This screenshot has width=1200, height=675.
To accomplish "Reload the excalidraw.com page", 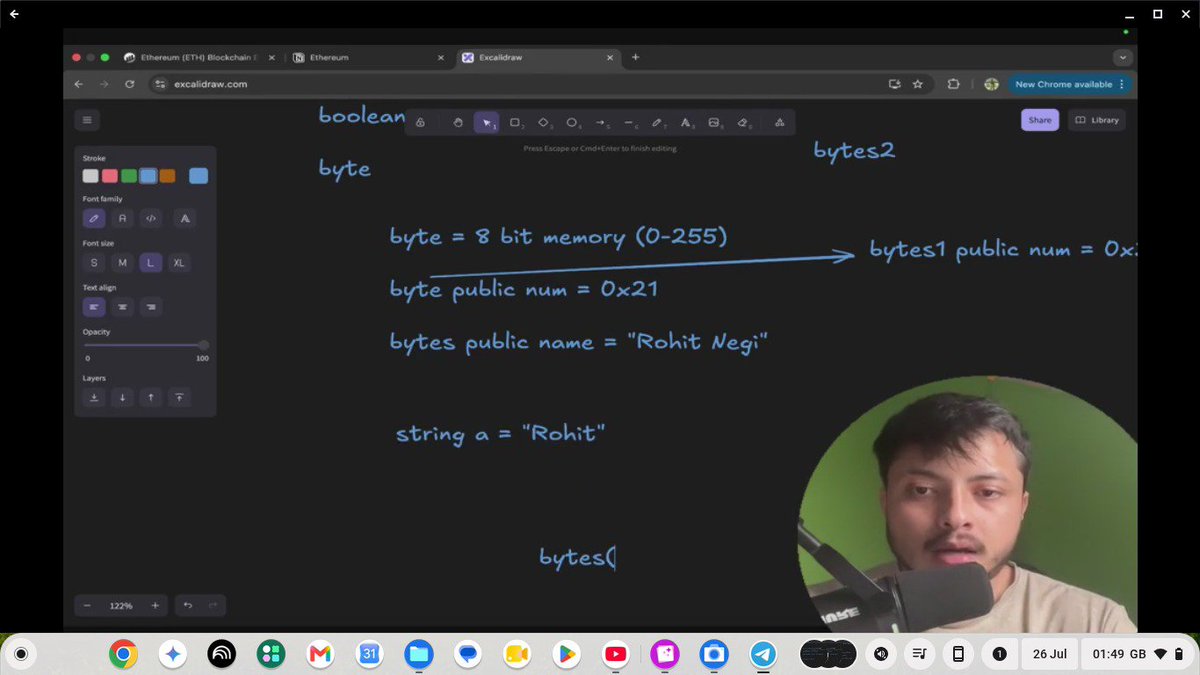I will click(x=129, y=84).
